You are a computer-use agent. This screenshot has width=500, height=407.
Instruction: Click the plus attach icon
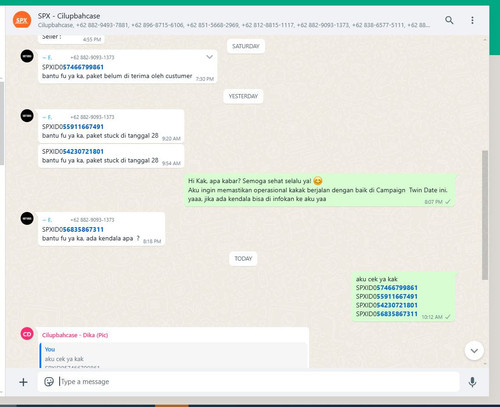(x=23, y=382)
